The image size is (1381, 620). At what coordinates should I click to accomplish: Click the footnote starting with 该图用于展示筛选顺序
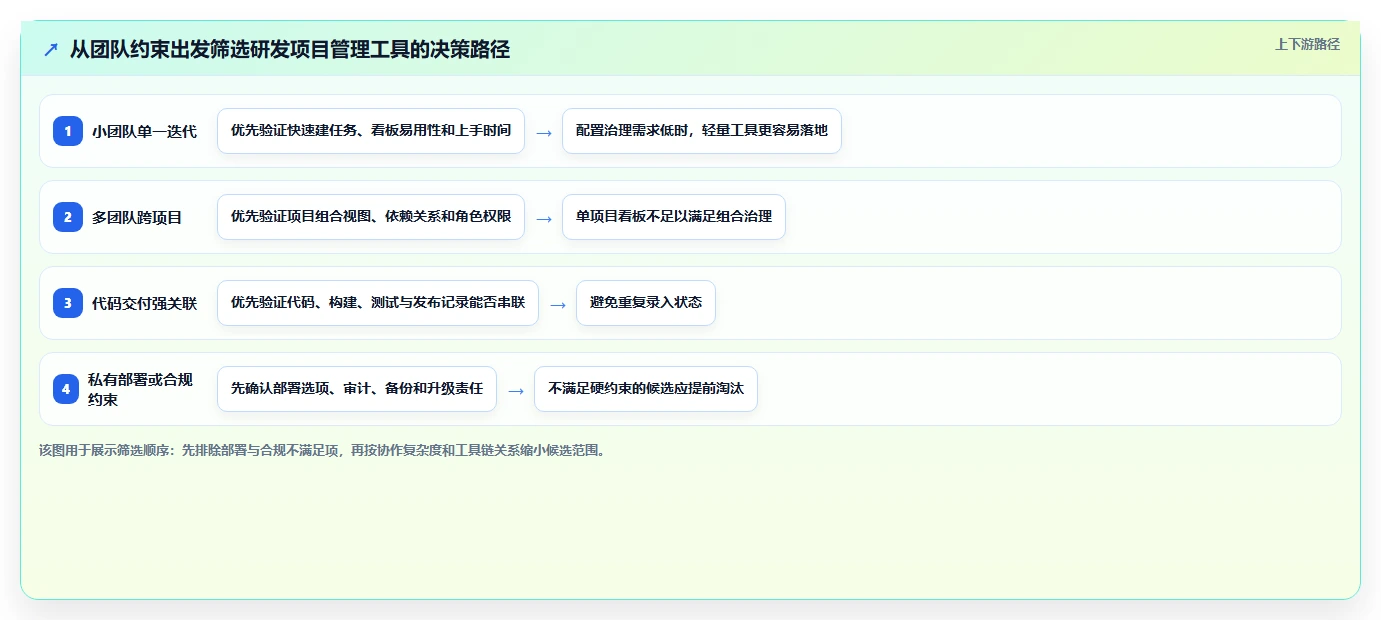click(x=322, y=450)
